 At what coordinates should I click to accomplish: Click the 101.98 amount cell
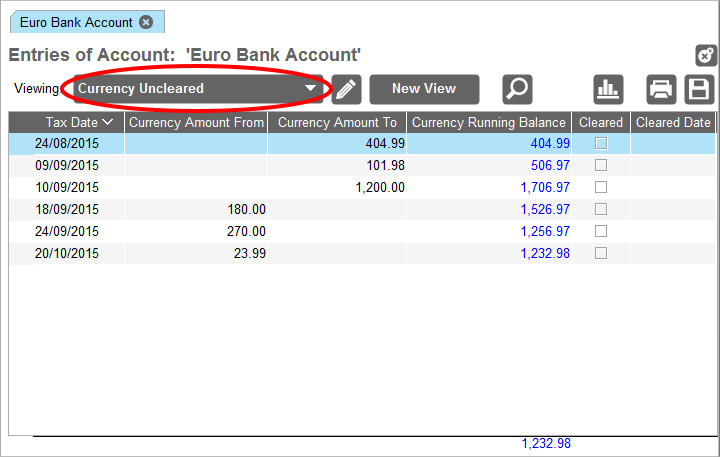click(x=337, y=165)
